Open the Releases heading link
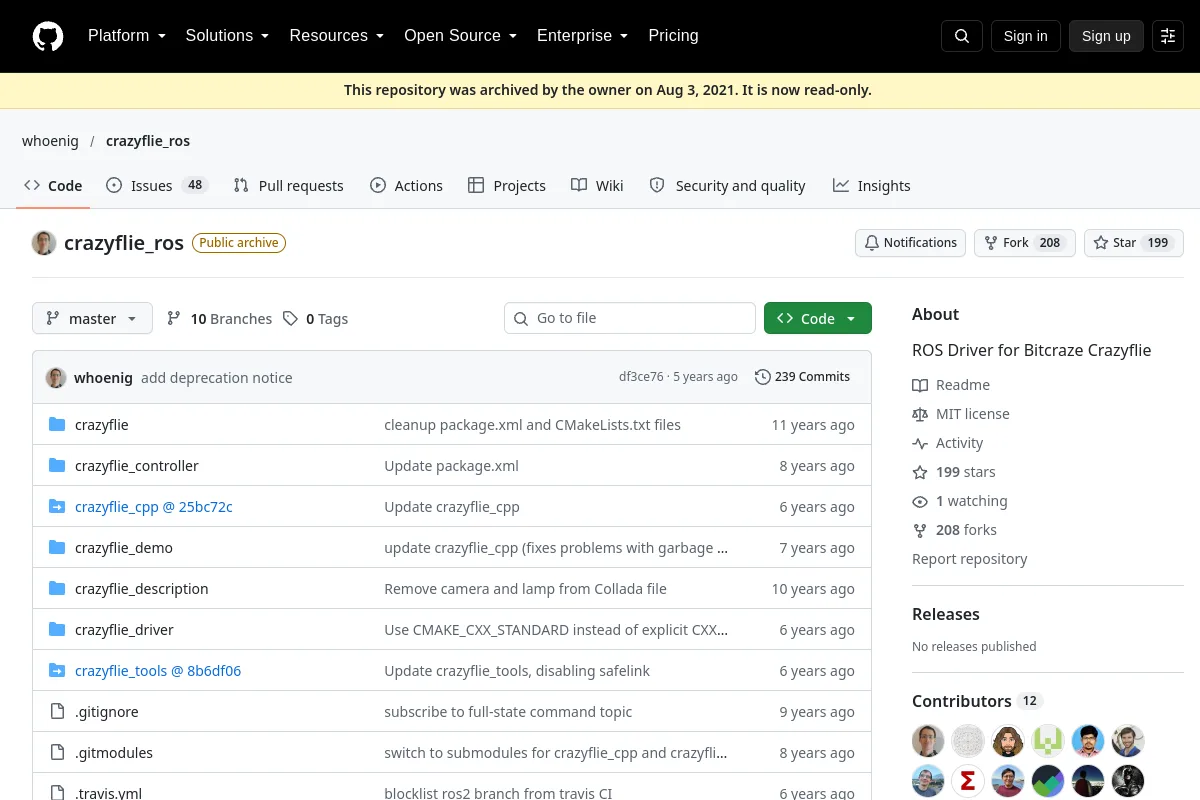The image size is (1200, 800). point(945,614)
